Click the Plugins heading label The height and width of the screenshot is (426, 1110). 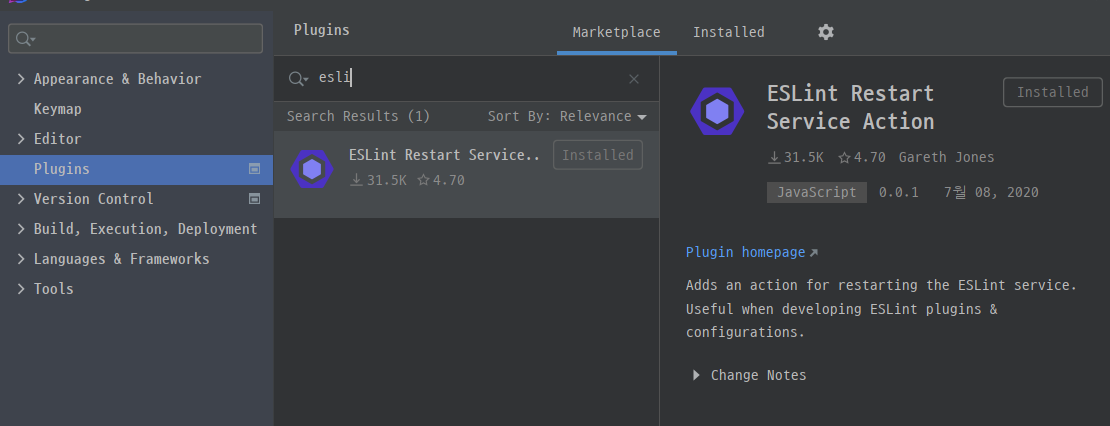[x=321, y=30]
